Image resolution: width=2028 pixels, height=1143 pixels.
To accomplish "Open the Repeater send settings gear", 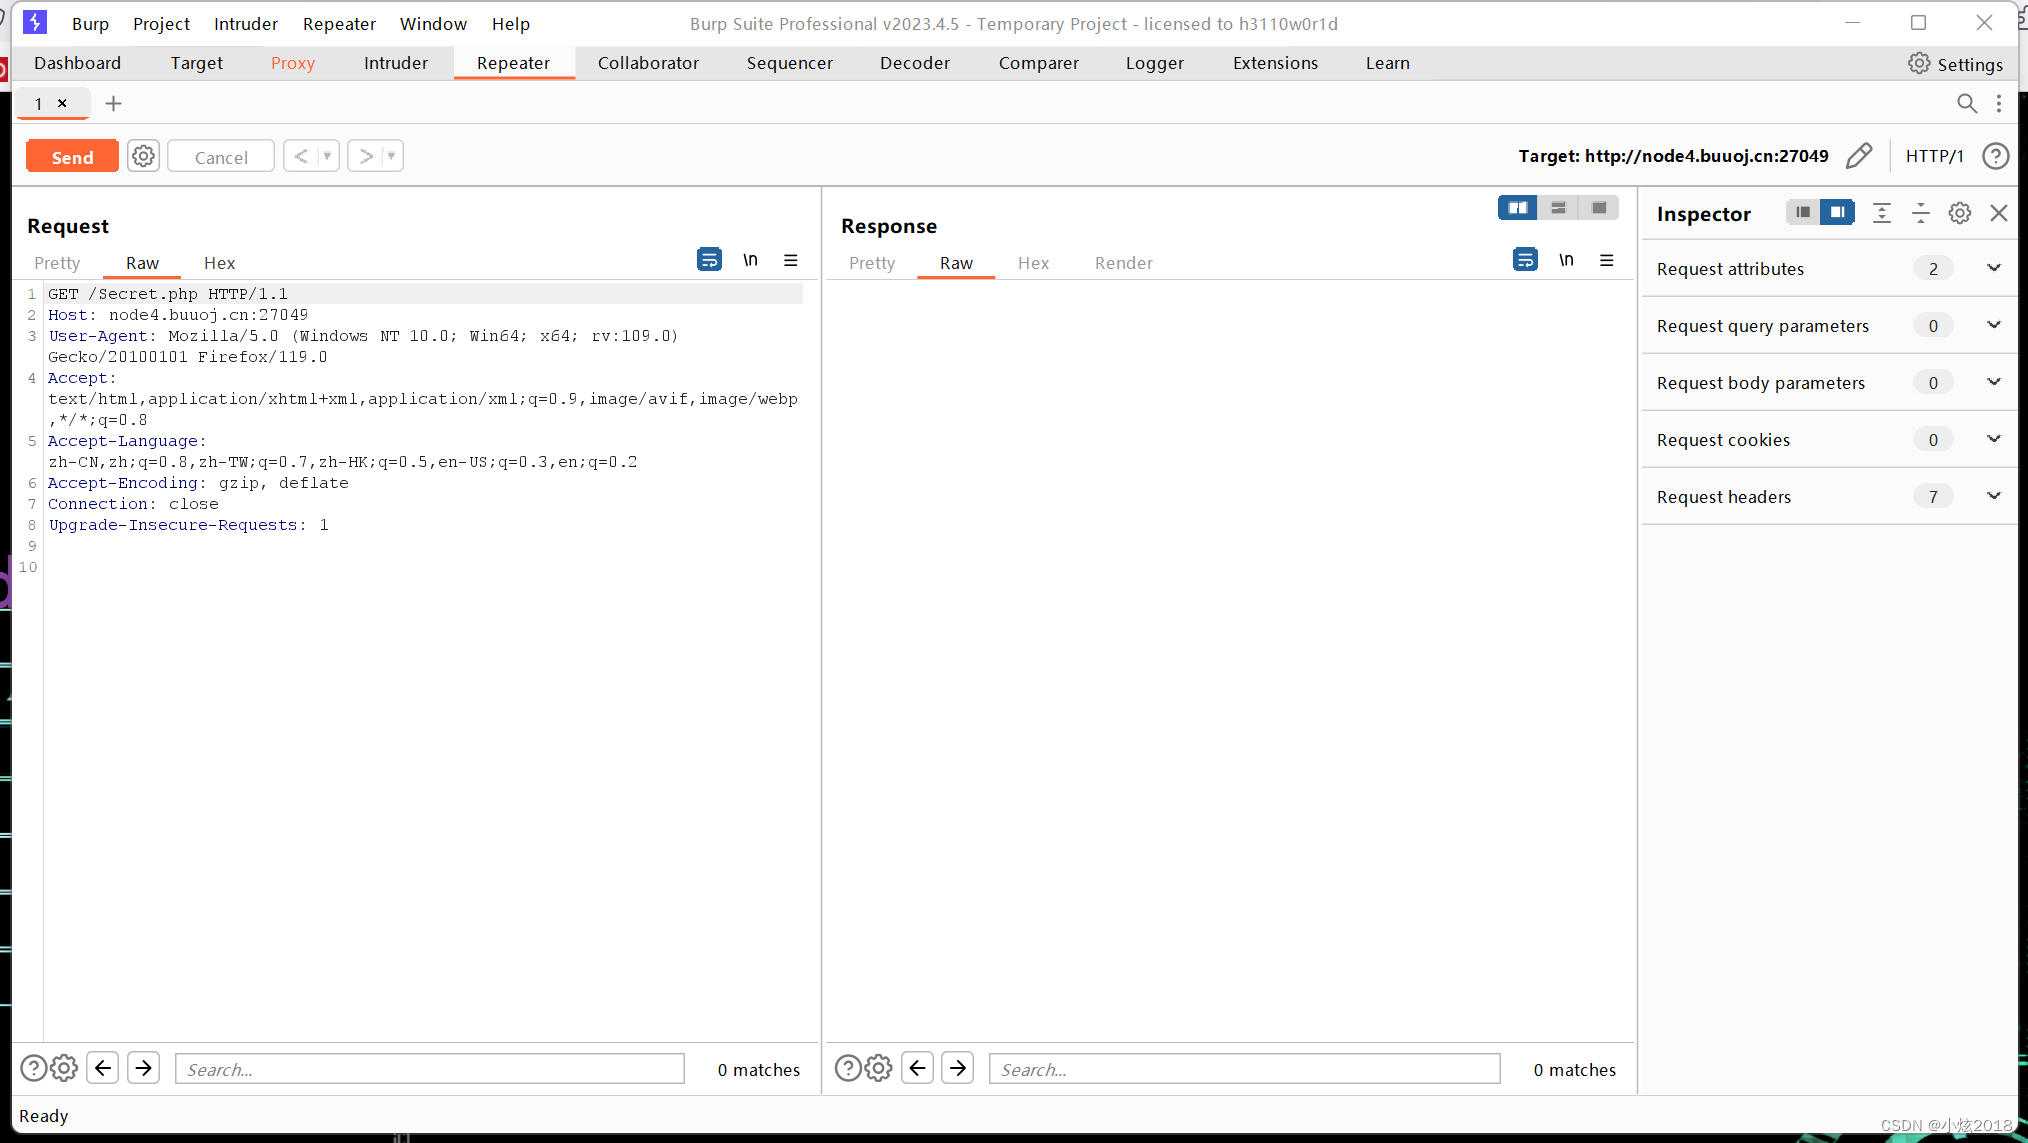I will [144, 156].
